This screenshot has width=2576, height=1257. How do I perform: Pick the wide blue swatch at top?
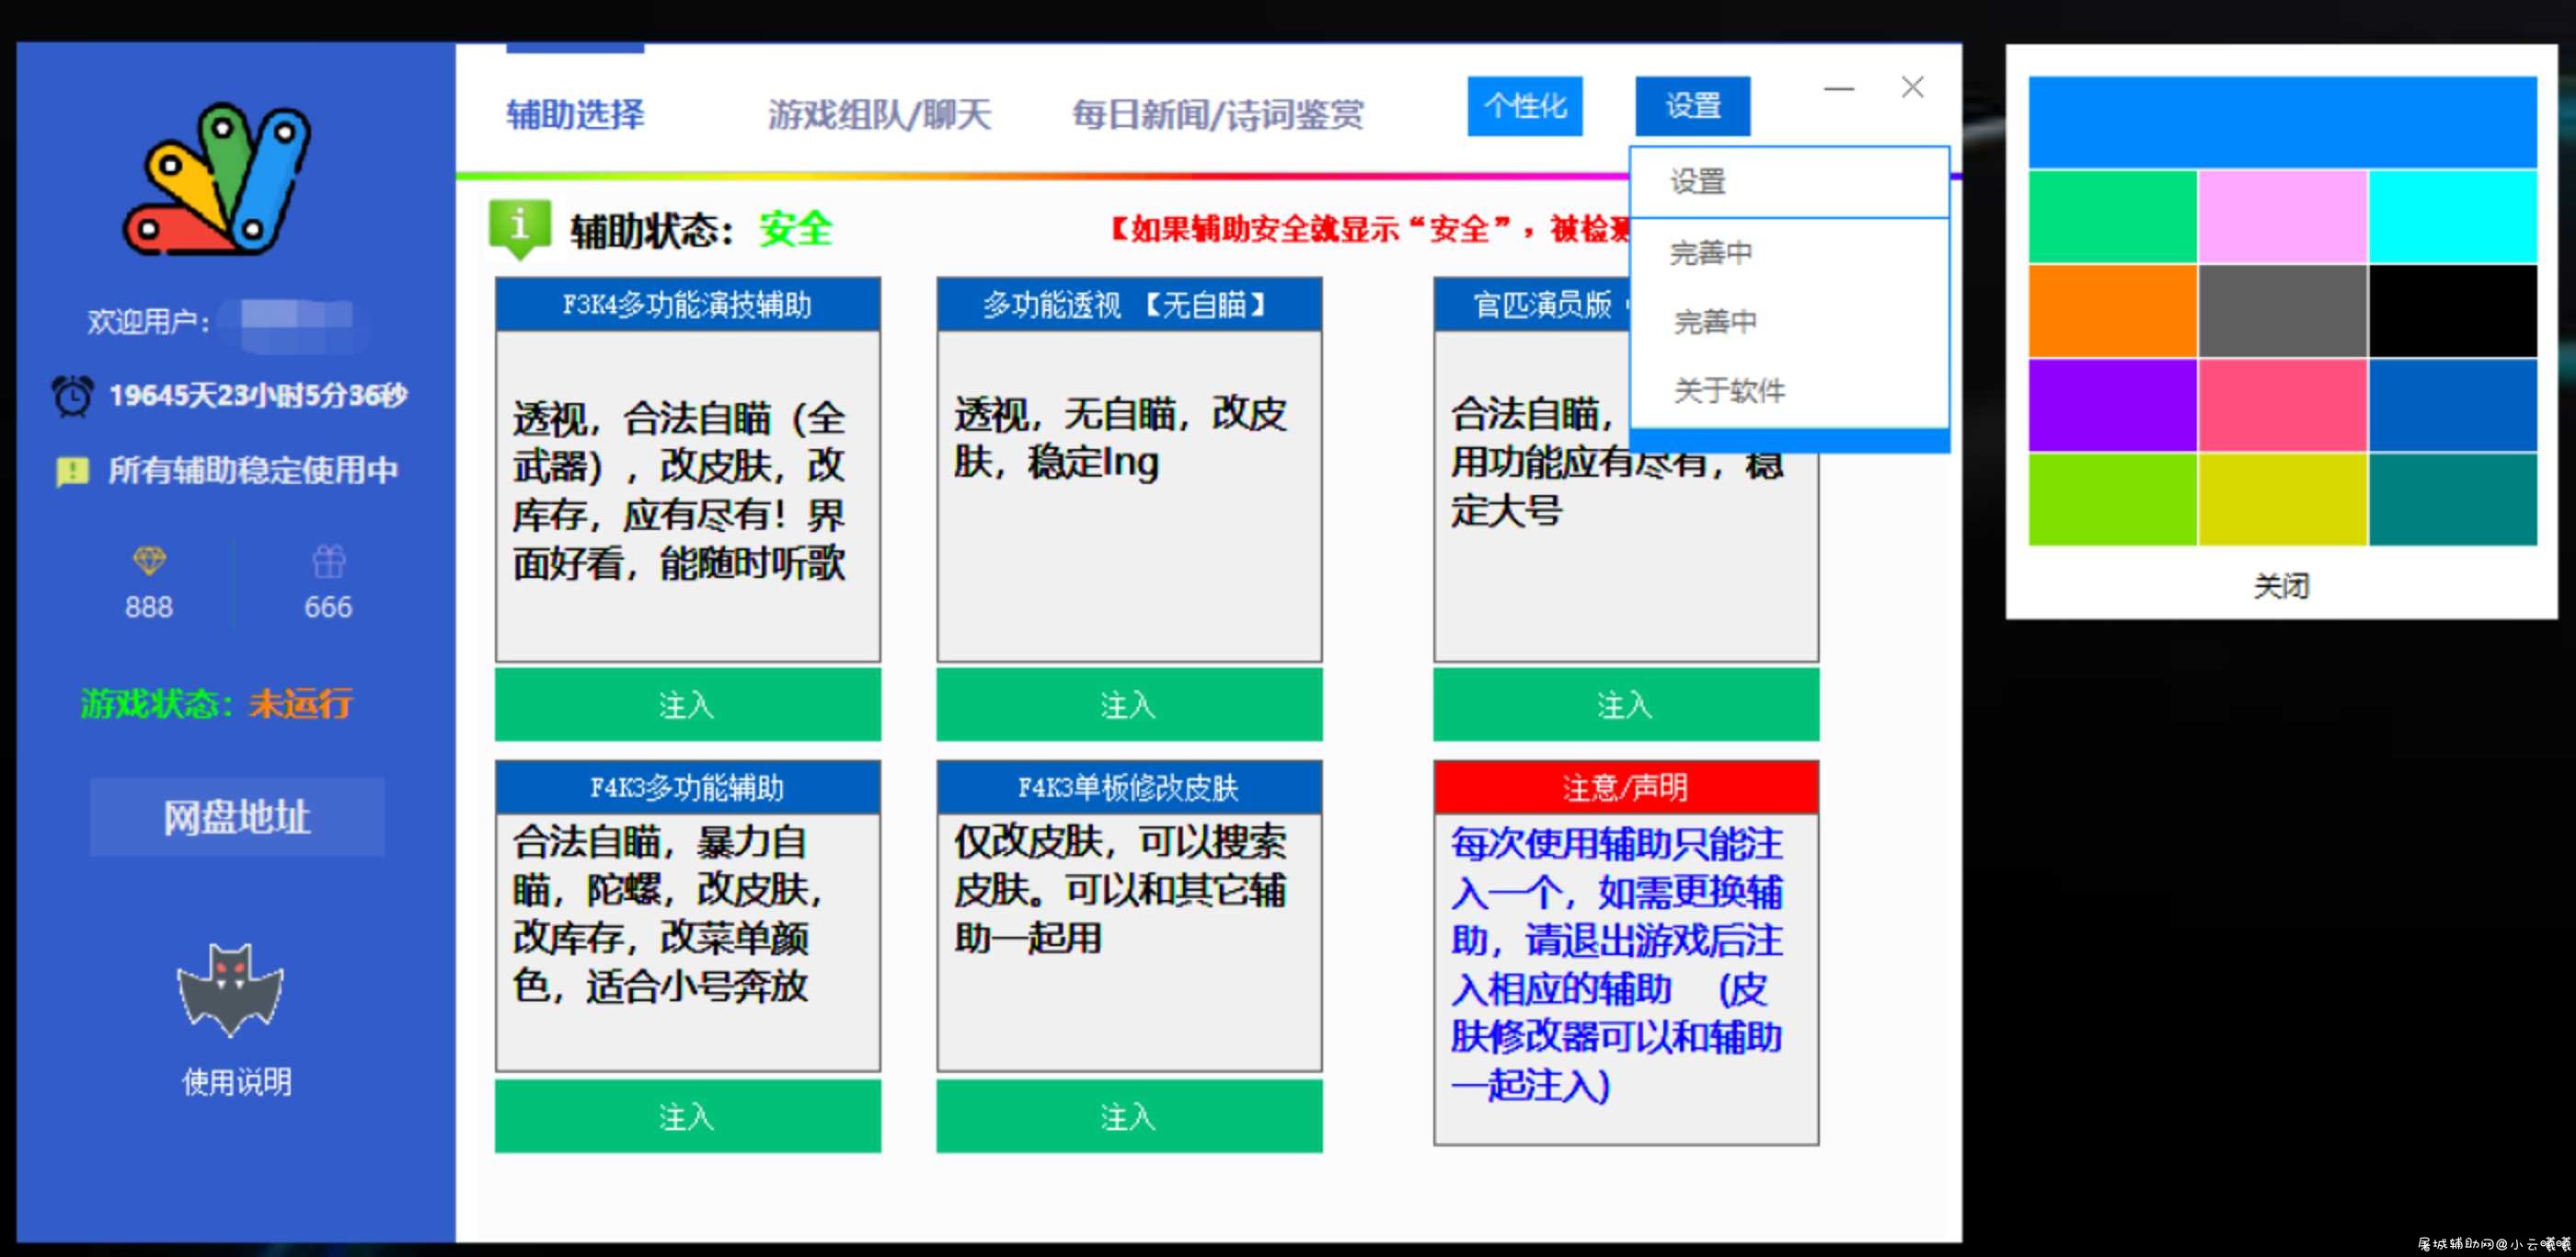[2283, 122]
